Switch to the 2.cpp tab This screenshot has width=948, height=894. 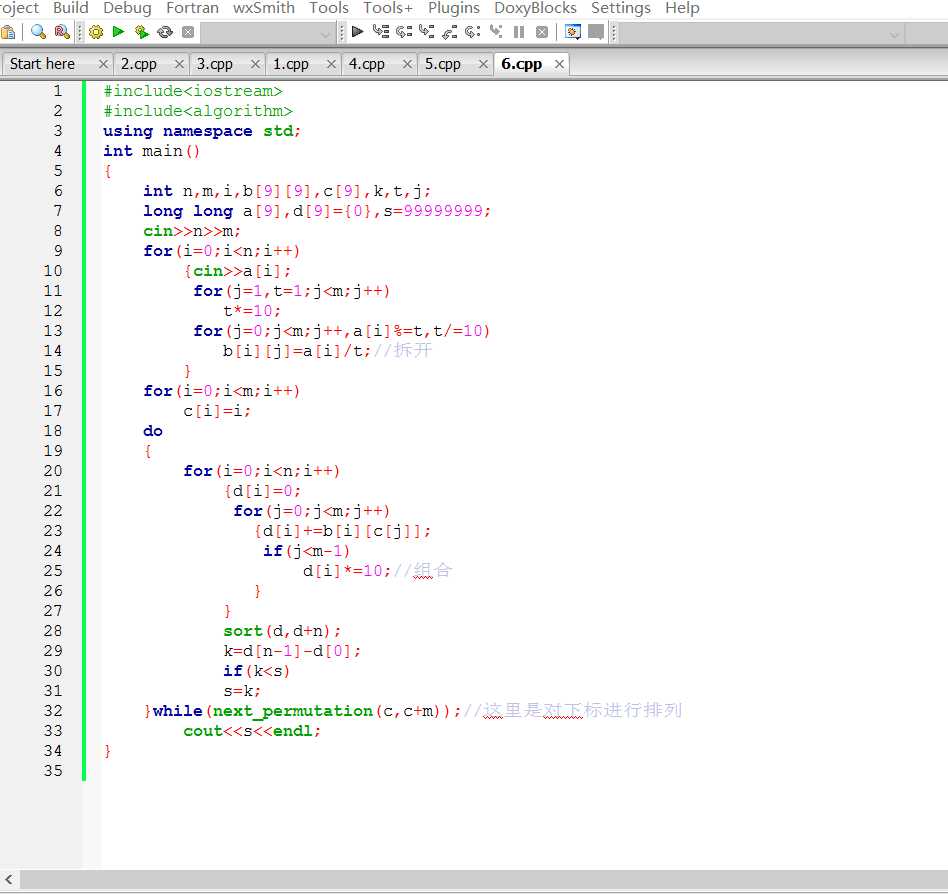click(138, 64)
